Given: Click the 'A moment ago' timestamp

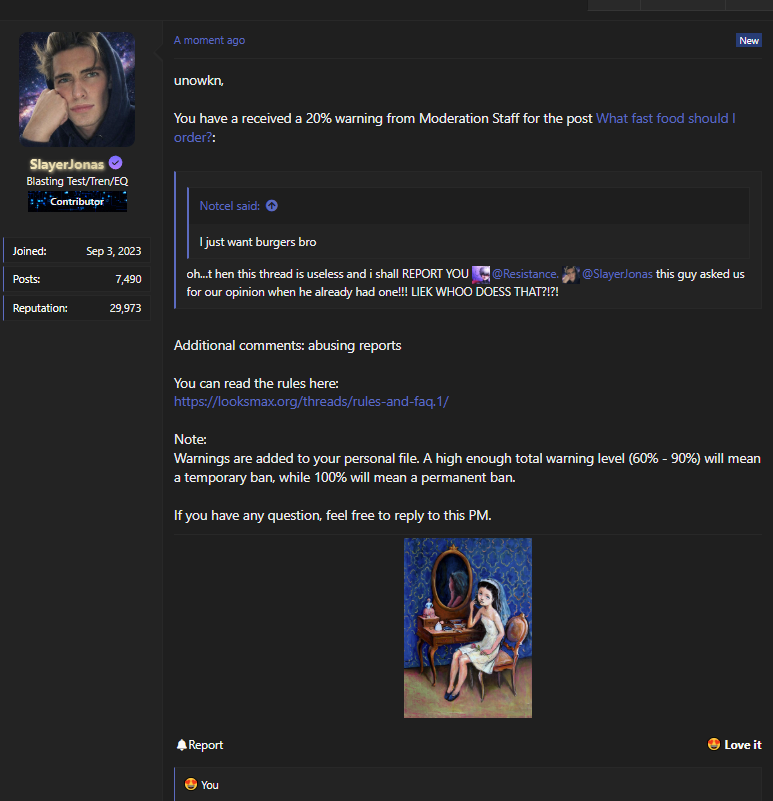Looking at the screenshot, I should pyautogui.click(x=209, y=40).
